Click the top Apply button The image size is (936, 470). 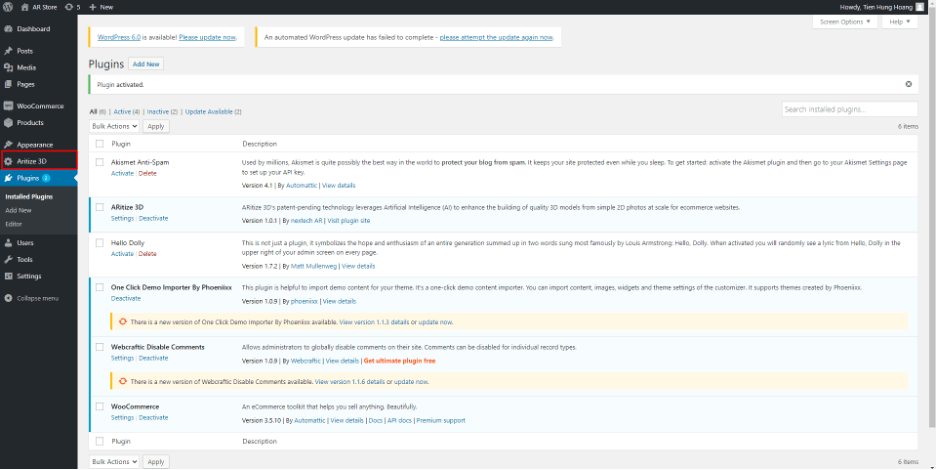click(156, 126)
